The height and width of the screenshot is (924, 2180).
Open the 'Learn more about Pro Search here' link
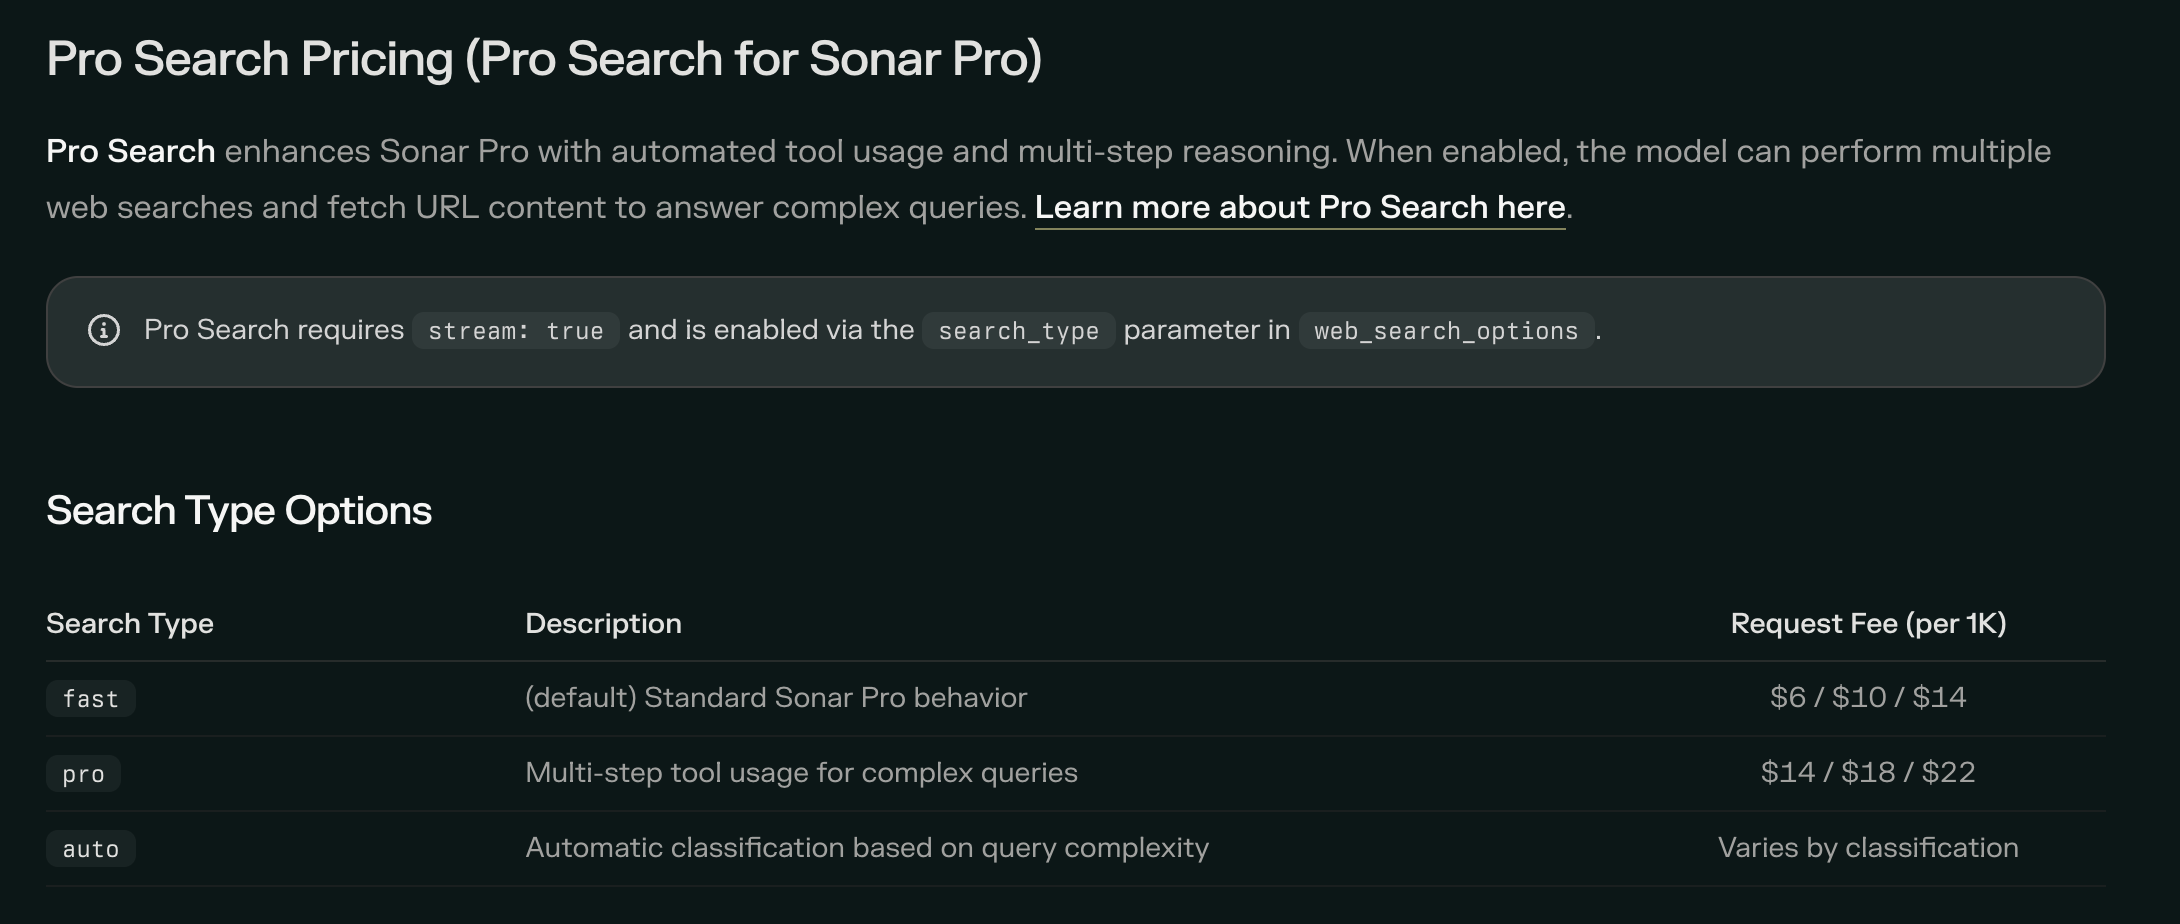(x=1299, y=207)
